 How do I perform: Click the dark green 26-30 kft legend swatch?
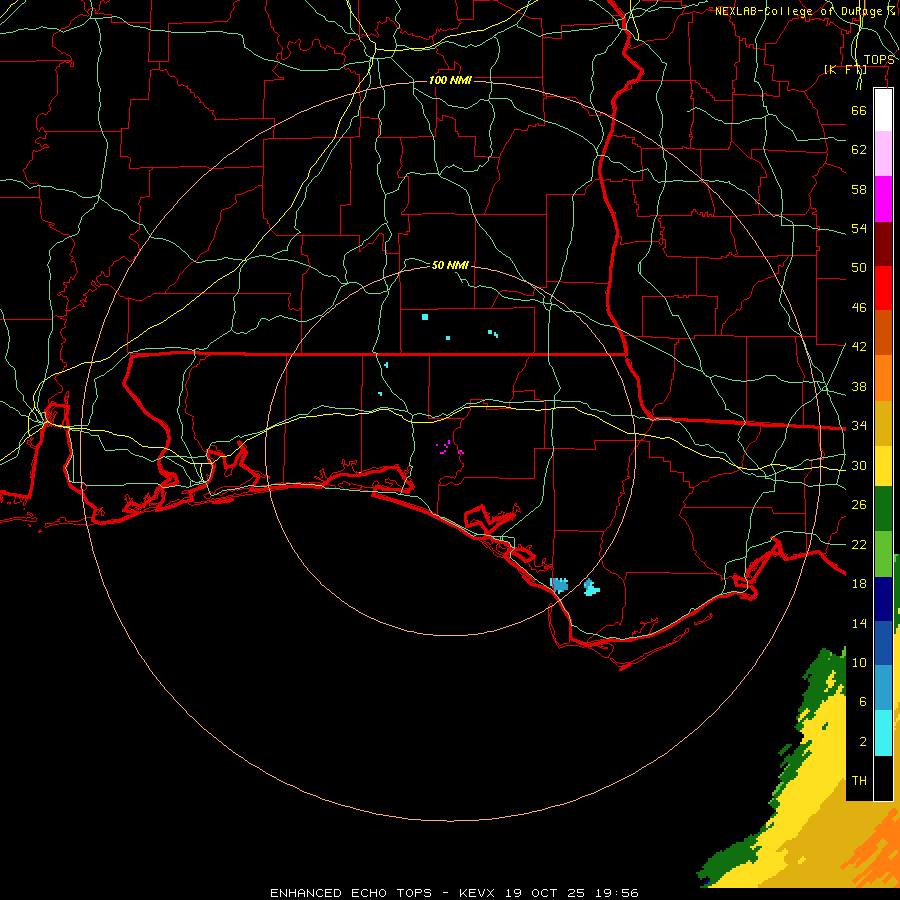pyautogui.click(x=883, y=509)
